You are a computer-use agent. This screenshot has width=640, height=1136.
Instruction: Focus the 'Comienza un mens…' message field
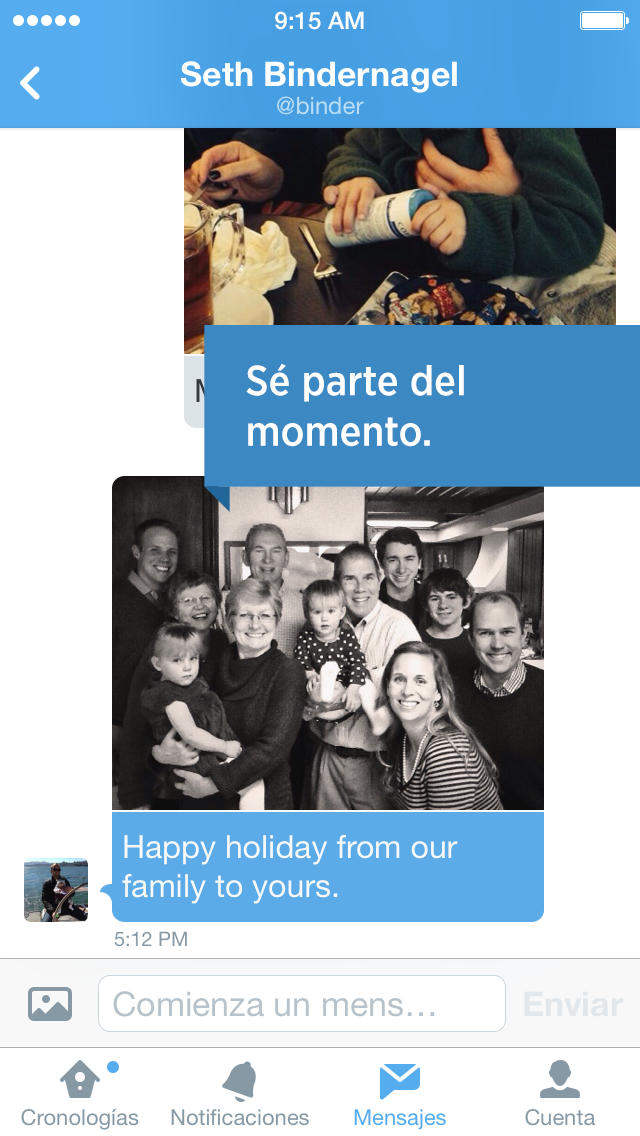click(302, 1003)
